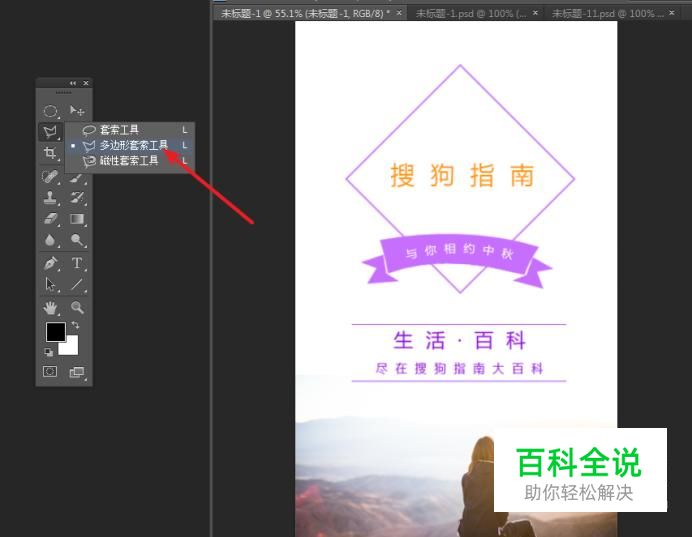Click the 与你相约中秋 ribbon banner text

(459, 251)
